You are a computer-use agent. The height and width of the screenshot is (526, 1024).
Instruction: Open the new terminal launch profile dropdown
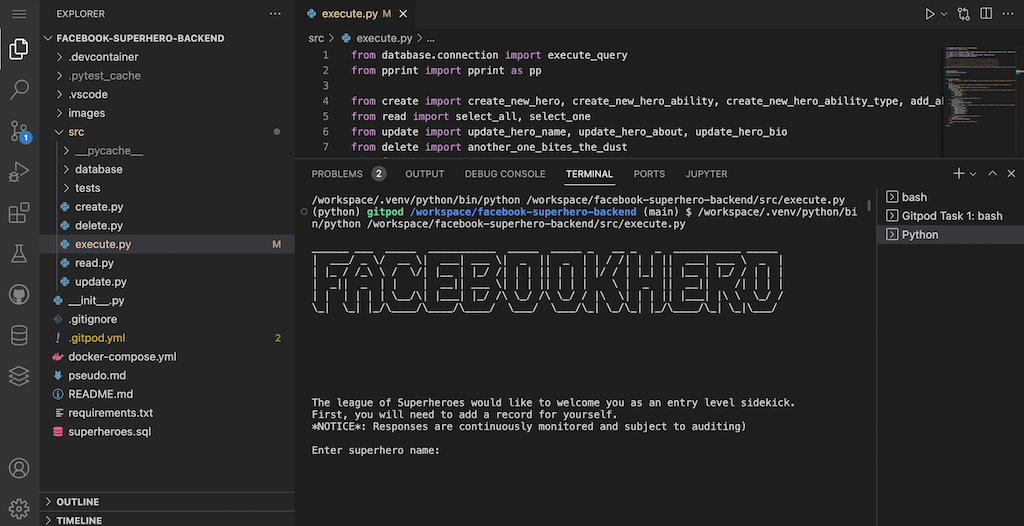click(973, 174)
